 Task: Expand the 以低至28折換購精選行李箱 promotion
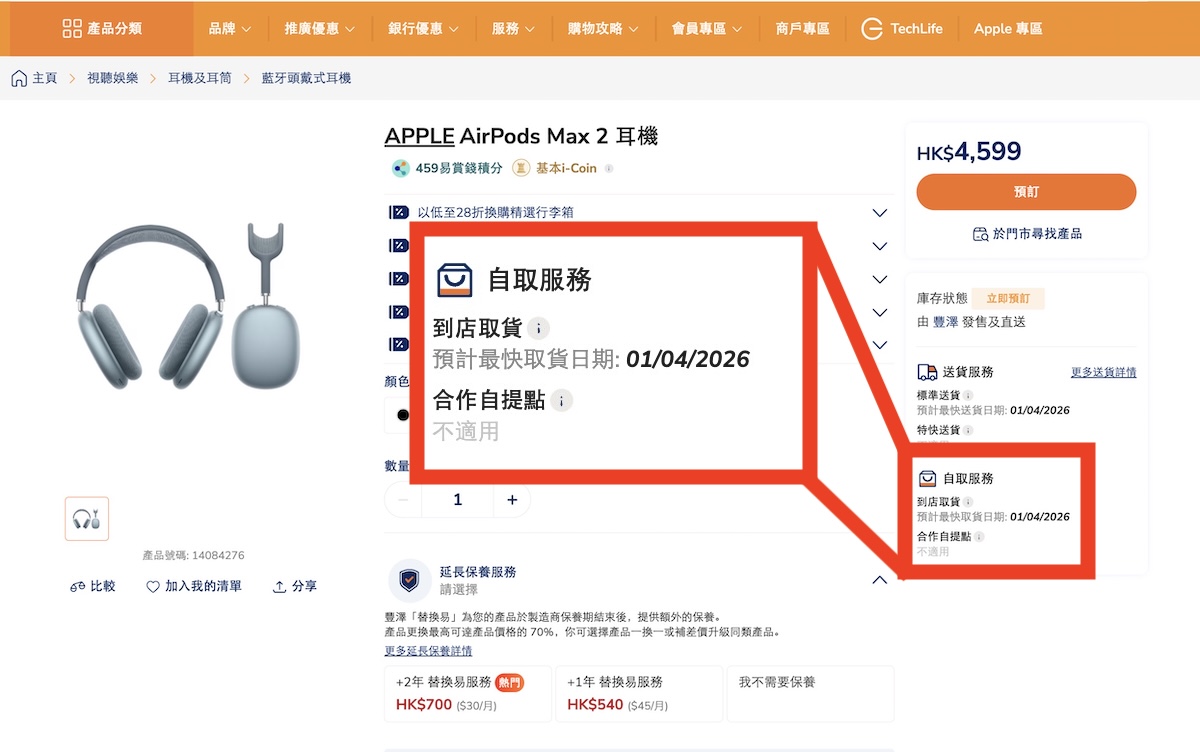879,213
